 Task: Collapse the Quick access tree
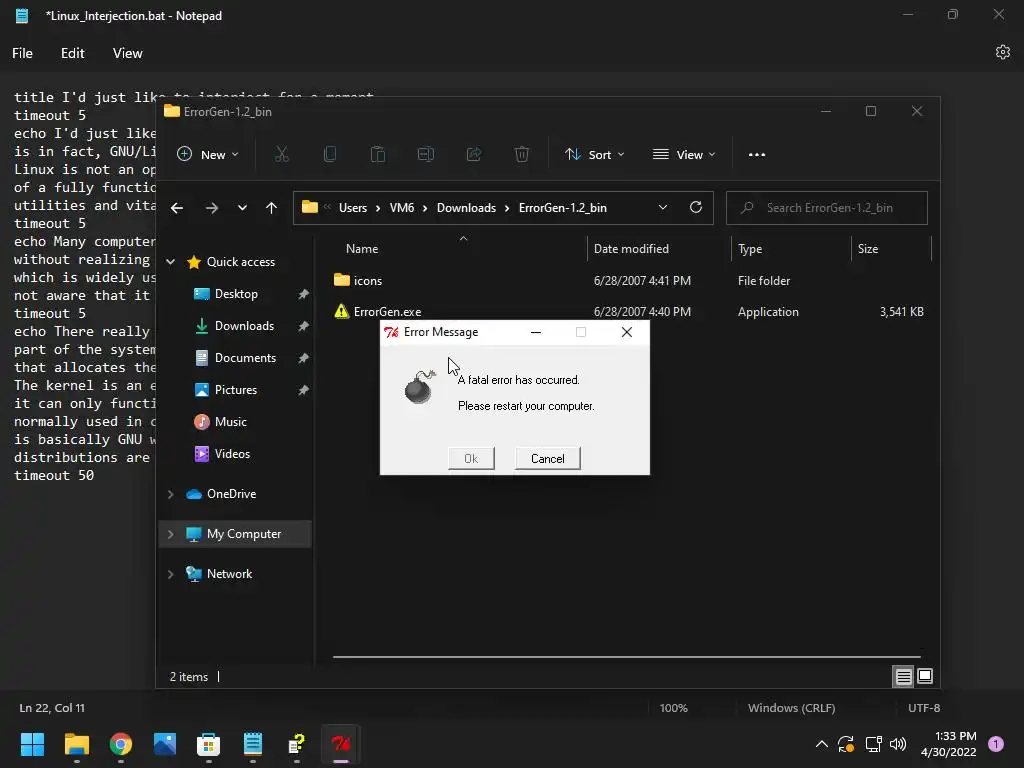click(x=170, y=262)
